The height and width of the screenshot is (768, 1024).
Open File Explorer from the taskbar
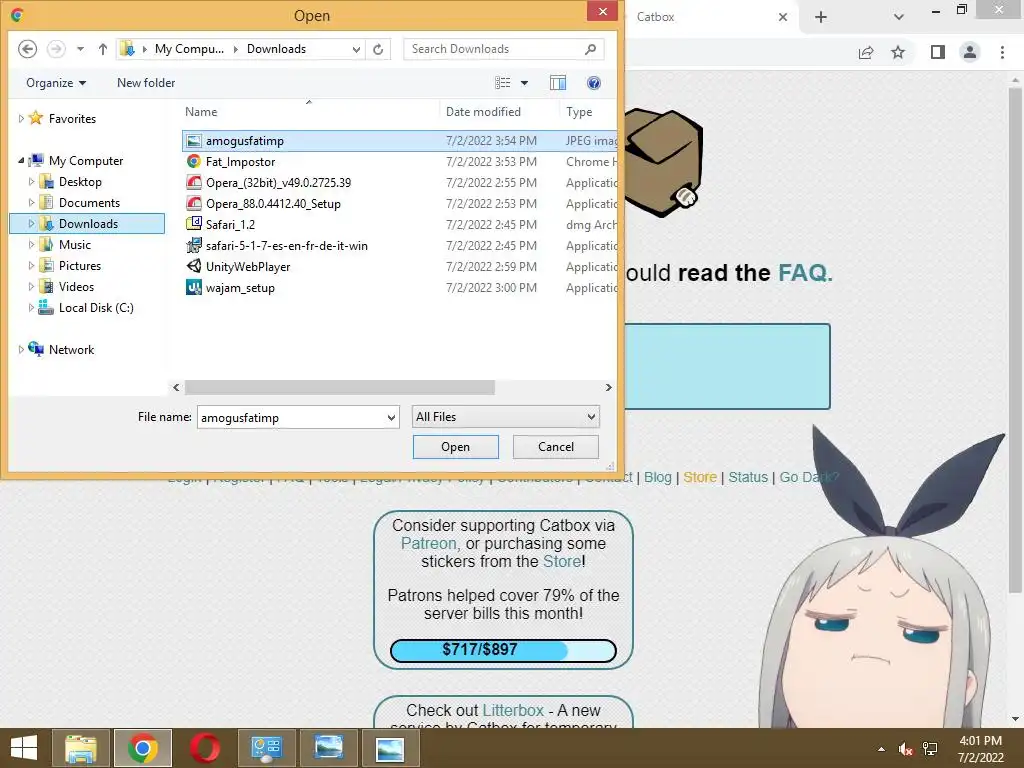coord(81,748)
